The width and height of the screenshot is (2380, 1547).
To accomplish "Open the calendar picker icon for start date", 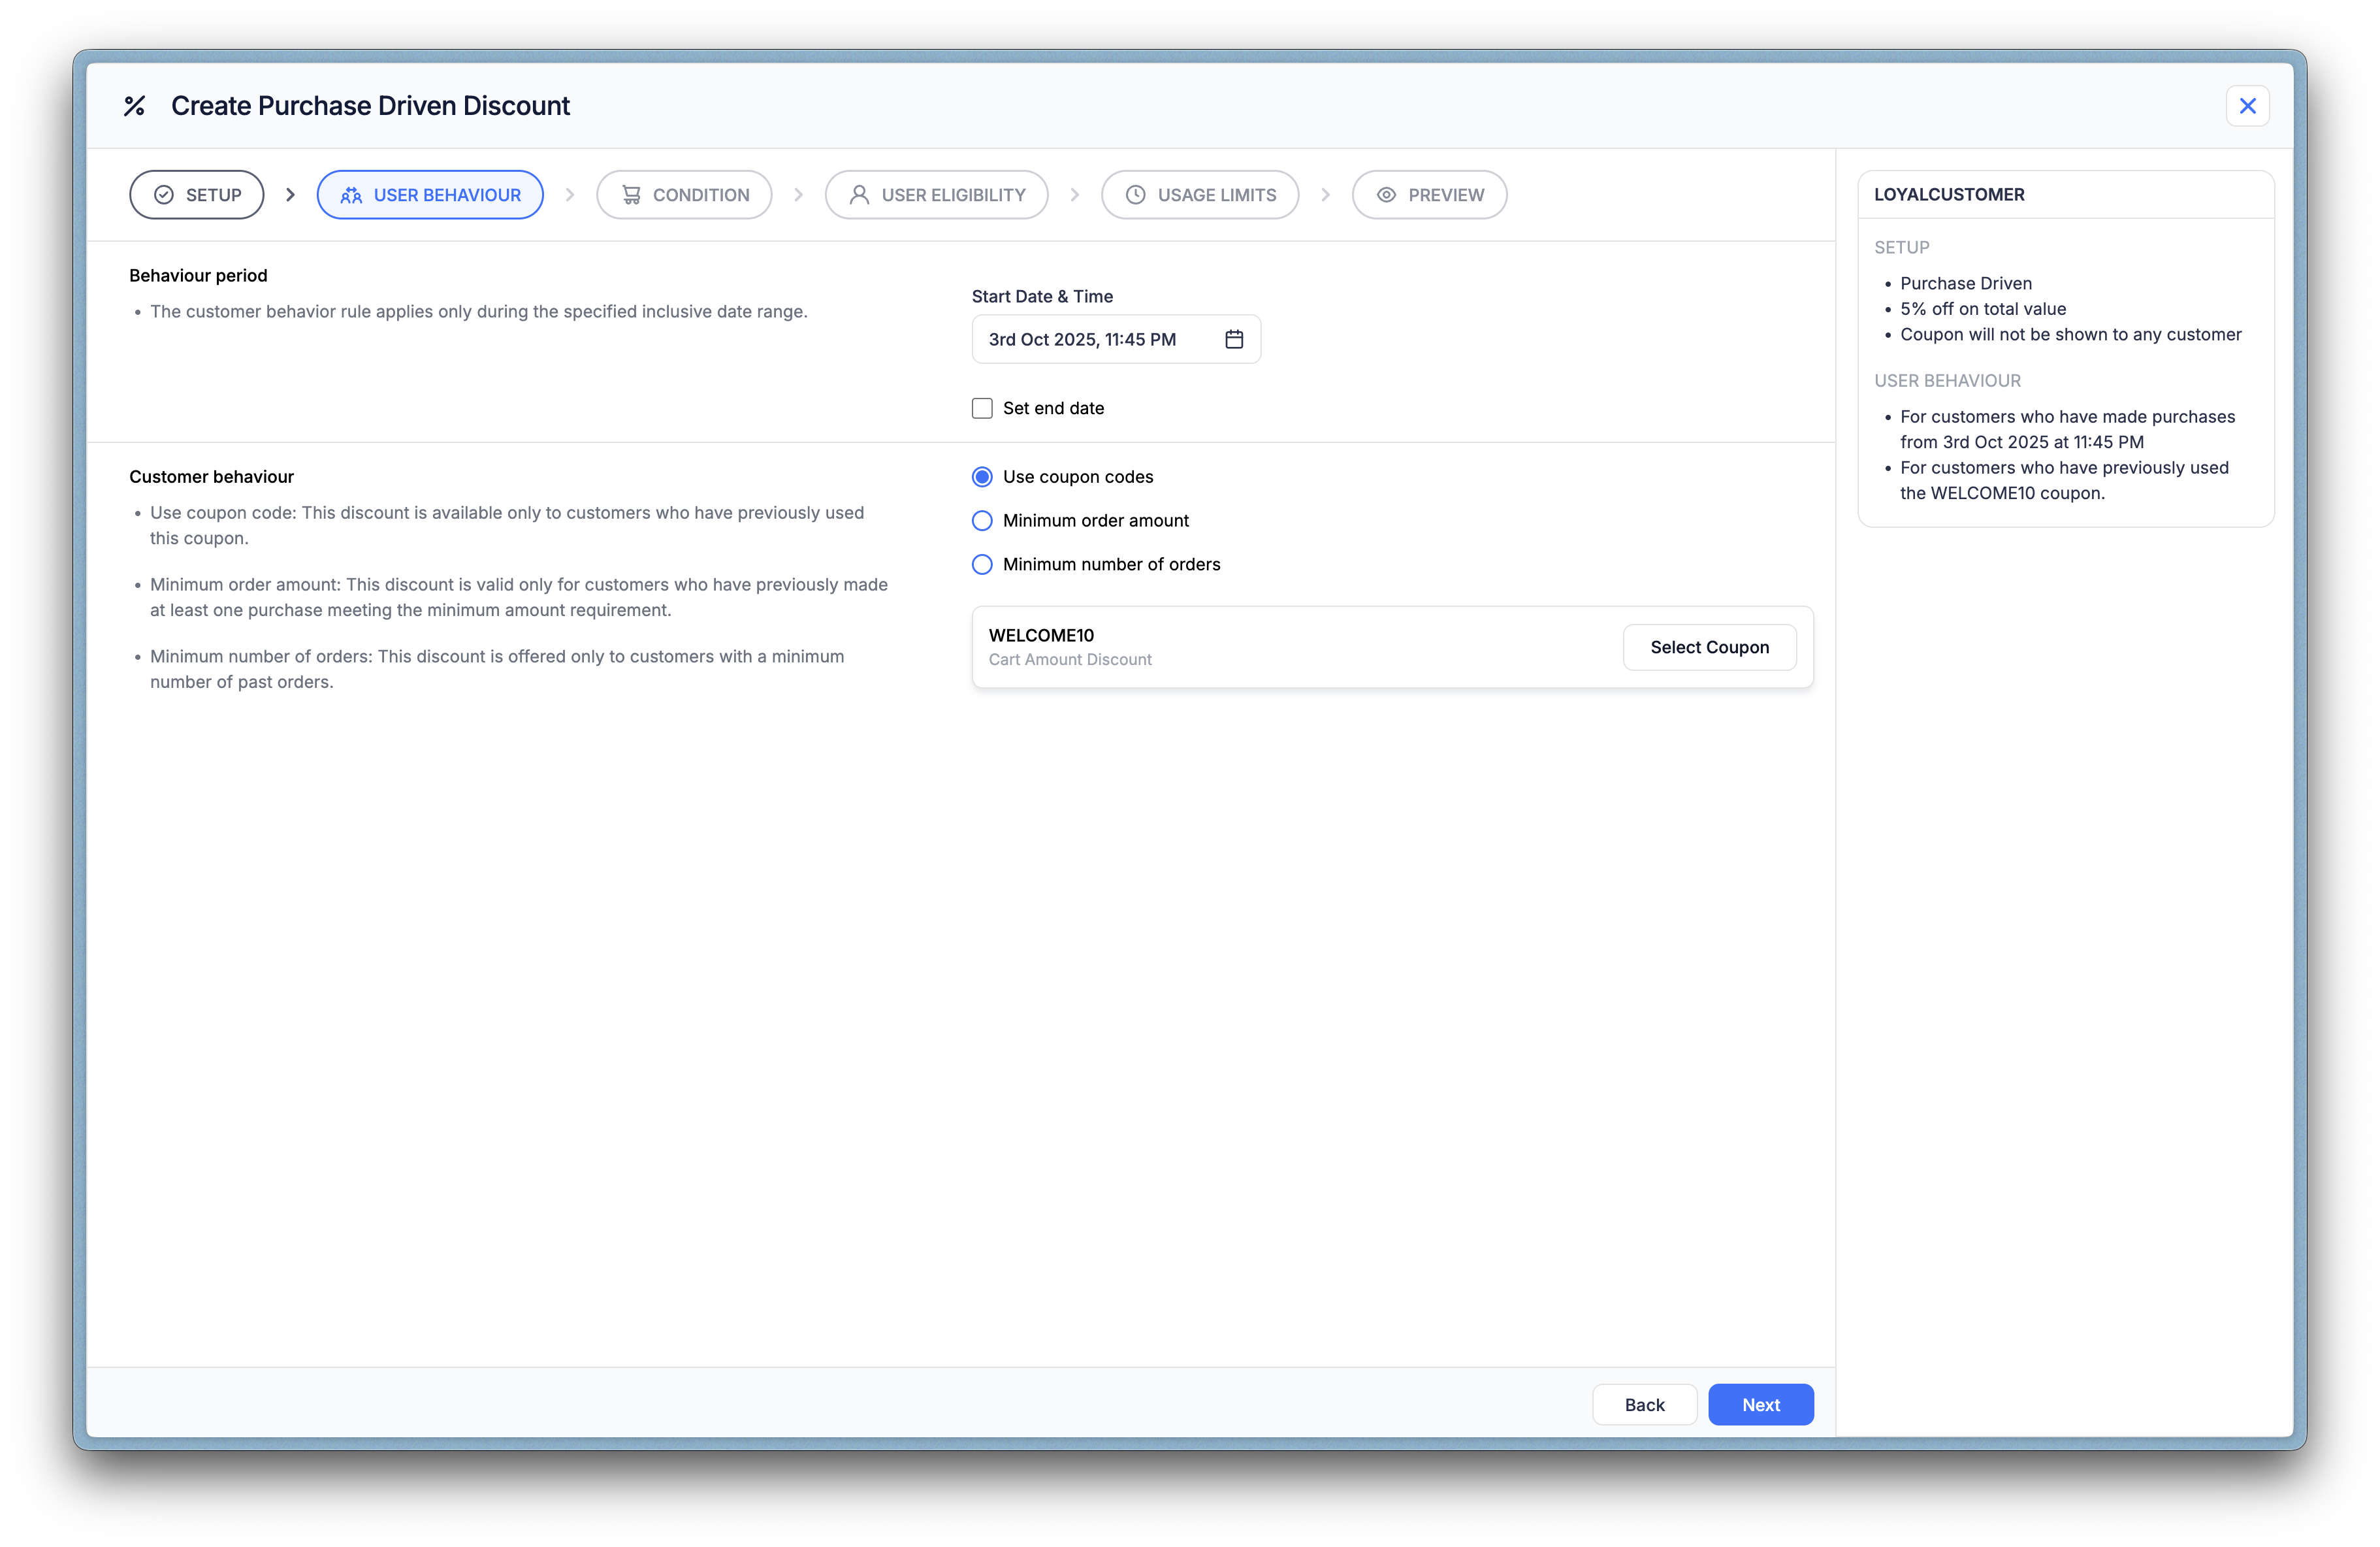I will [1234, 340].
